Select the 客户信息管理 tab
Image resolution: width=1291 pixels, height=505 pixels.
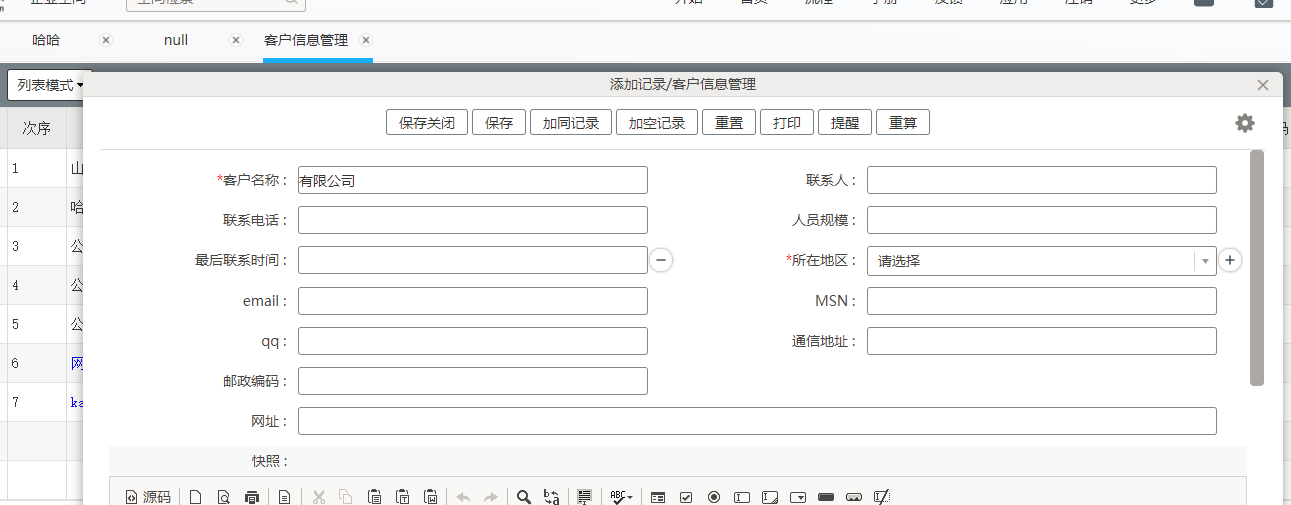pos(306,40)
